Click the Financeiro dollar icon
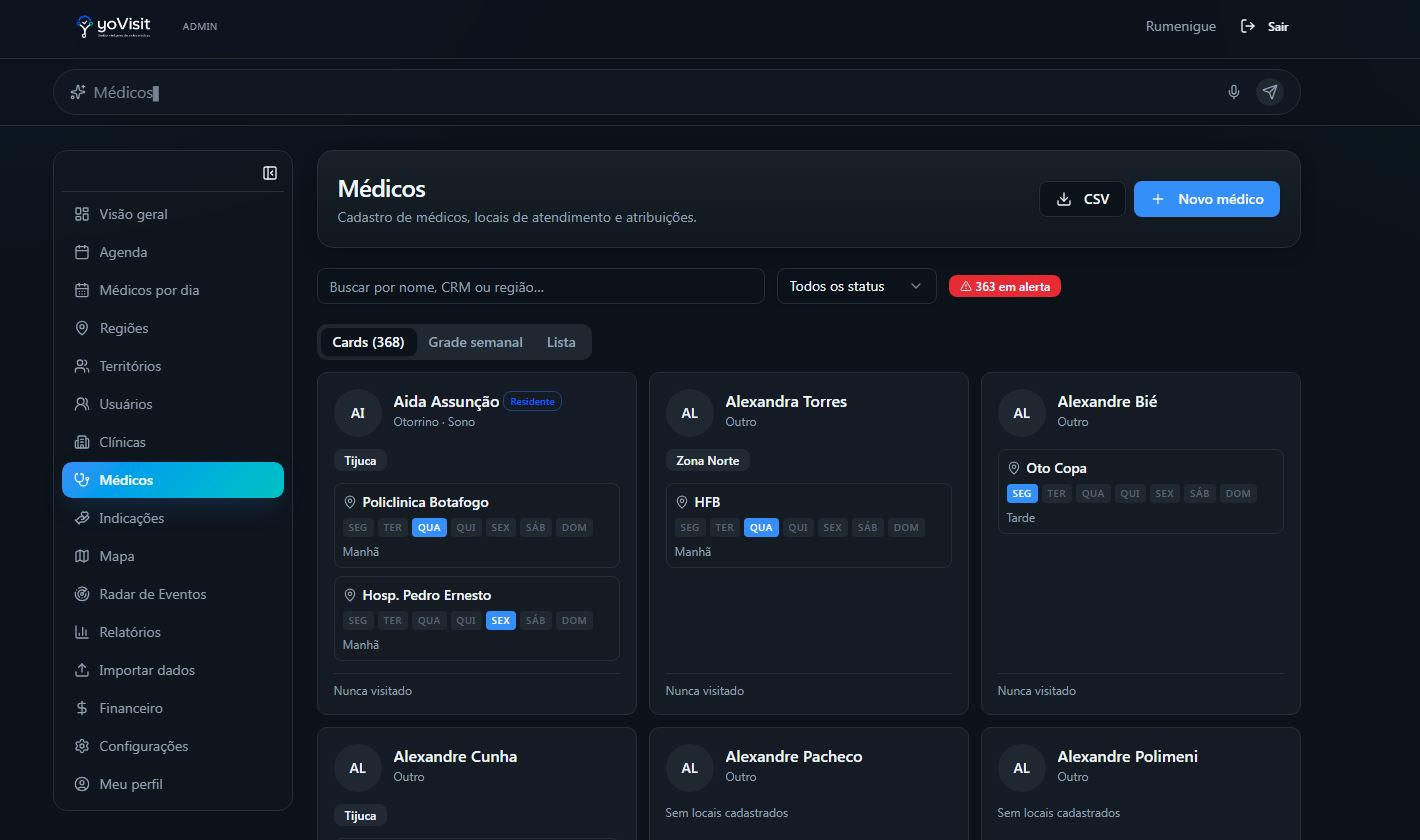The height and width of the screenshot is (840, 1420). click(82, 708)
